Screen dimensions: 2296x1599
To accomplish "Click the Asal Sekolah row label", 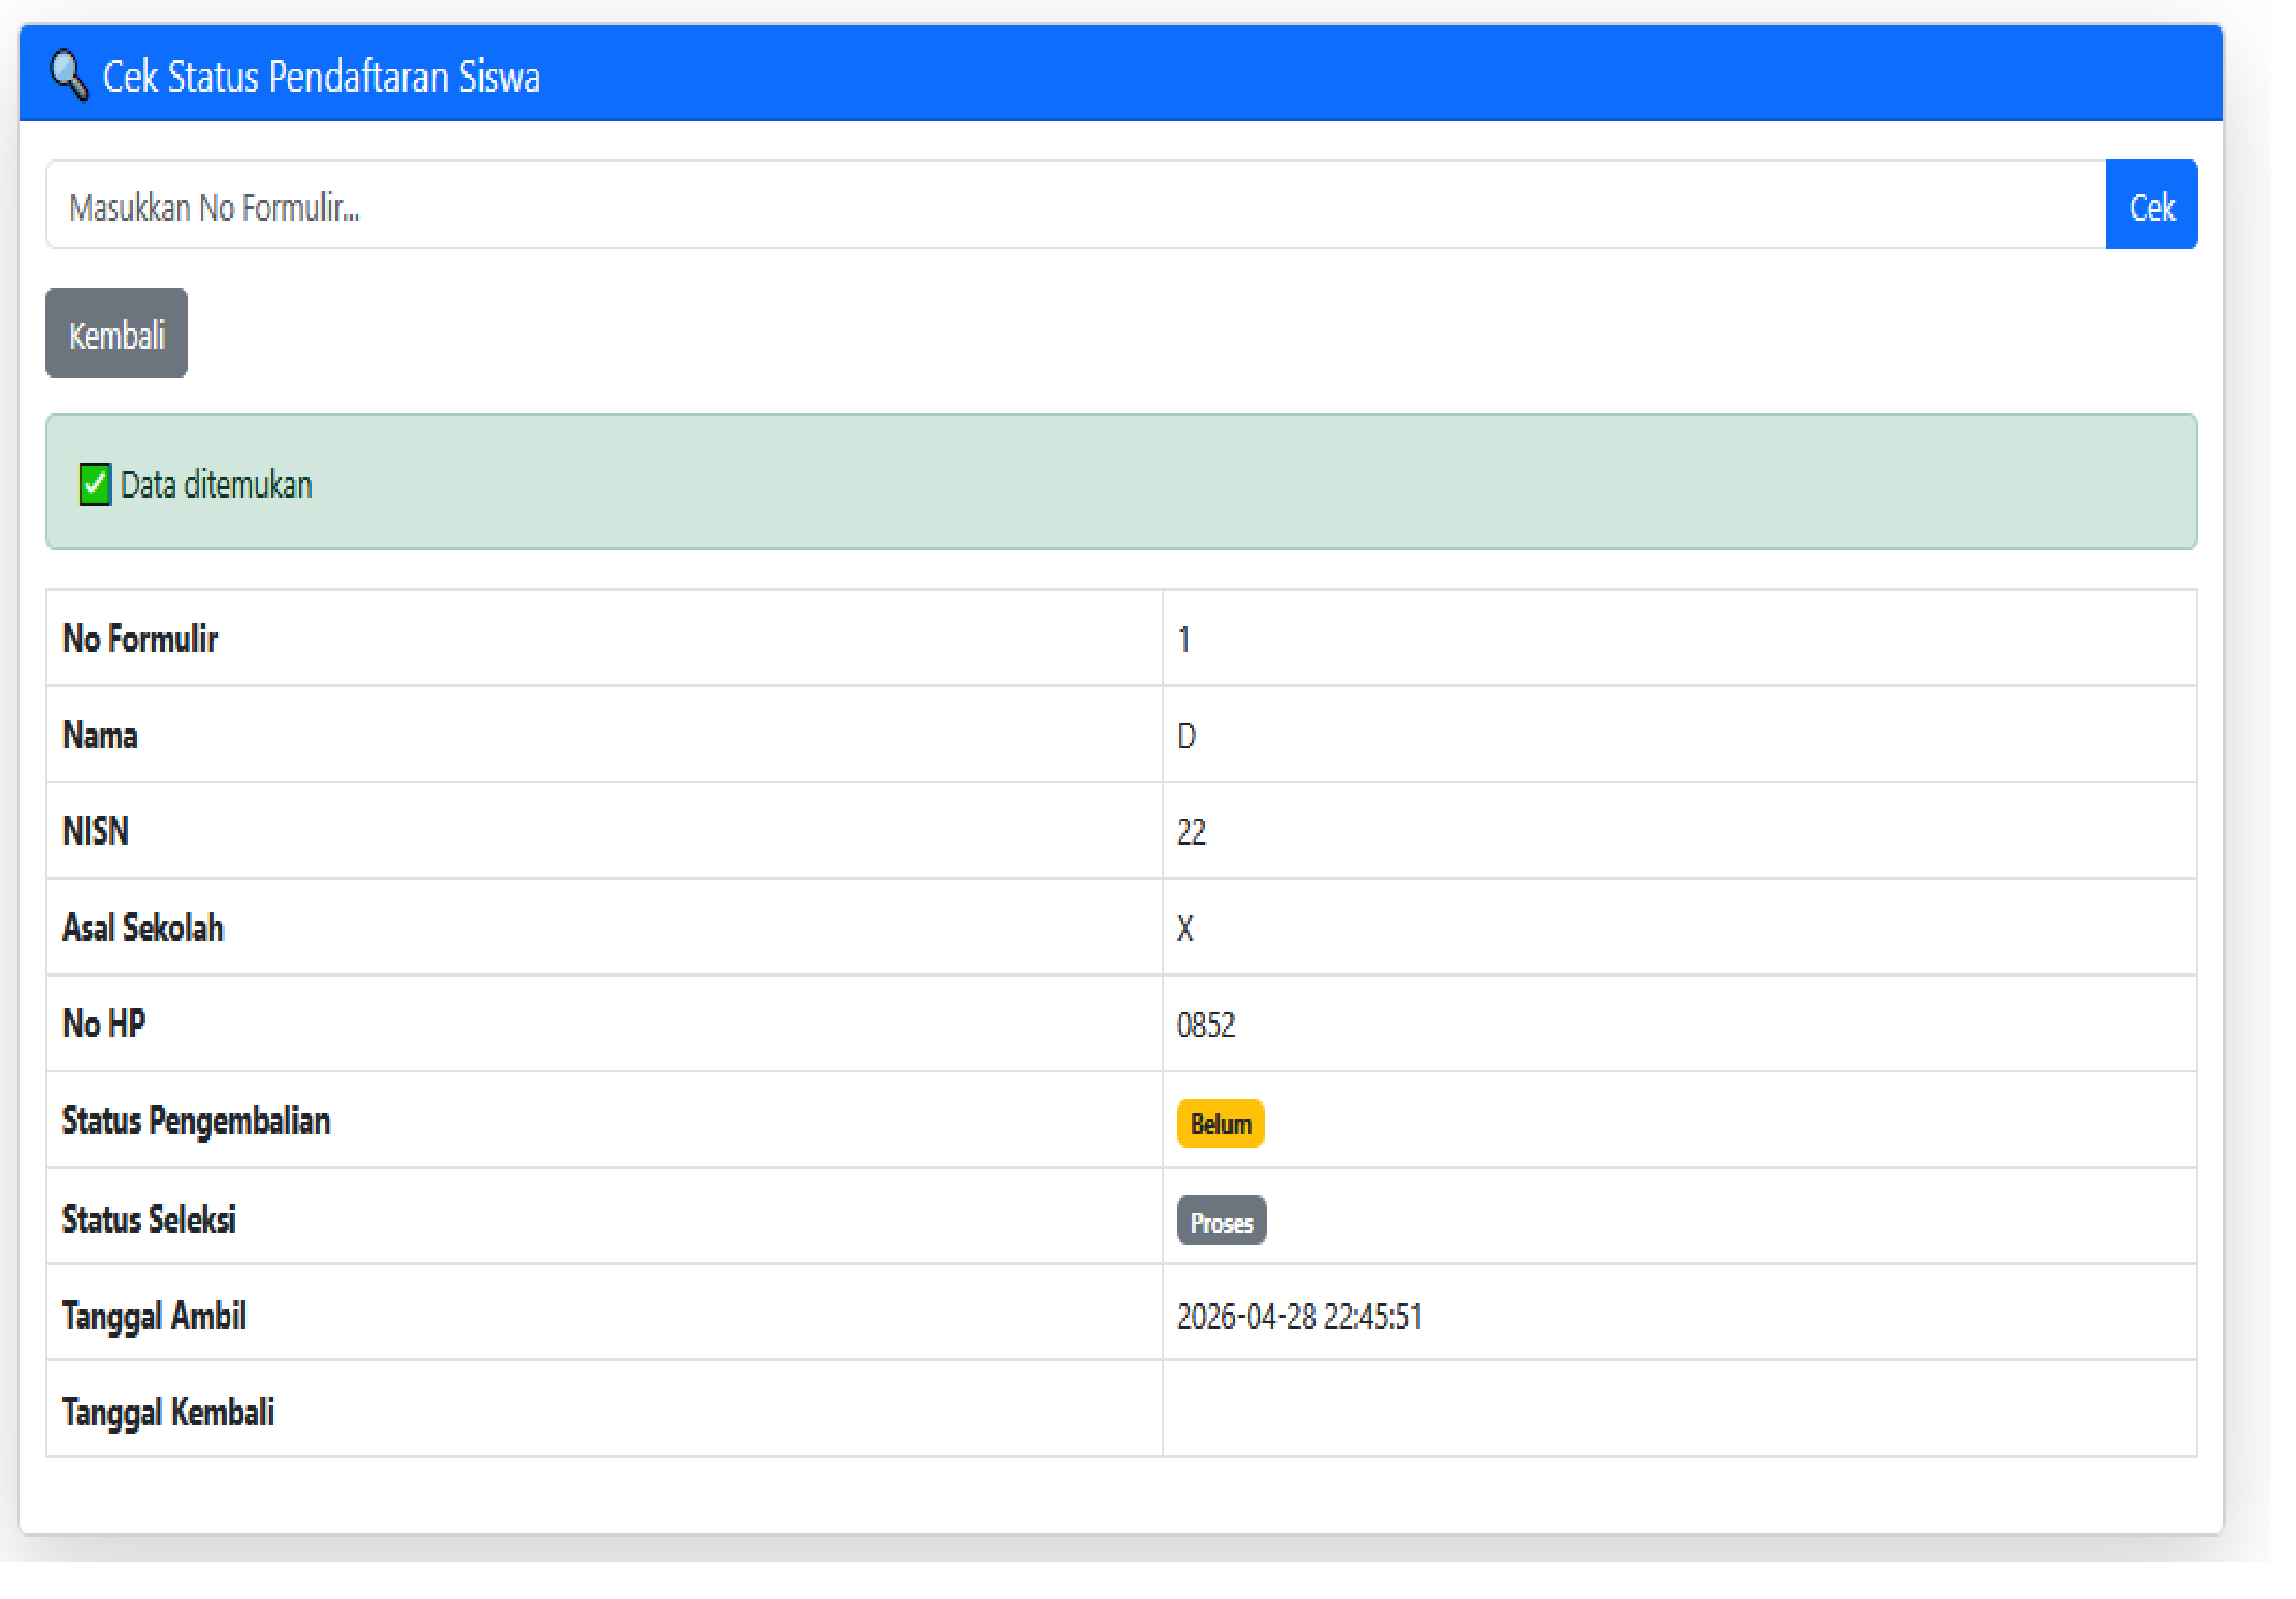I will click(x=143, y=928).
